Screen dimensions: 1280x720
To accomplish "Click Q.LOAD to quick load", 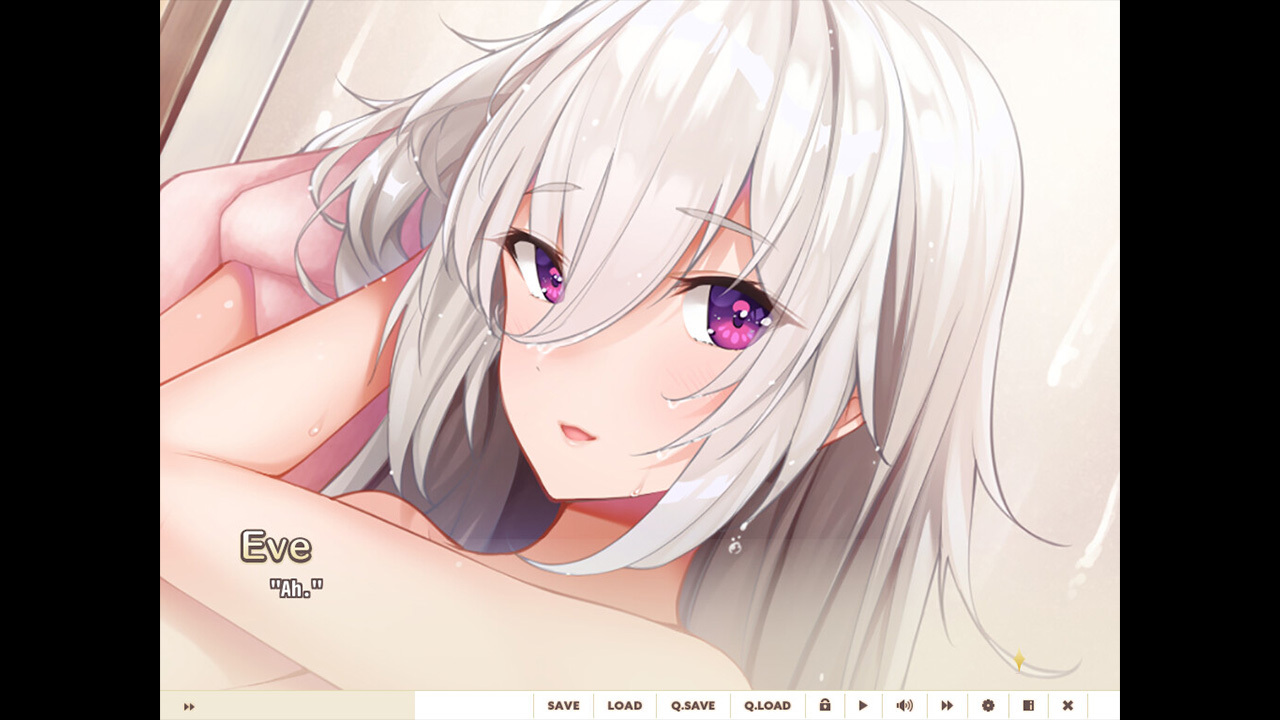I will point(767,706).
